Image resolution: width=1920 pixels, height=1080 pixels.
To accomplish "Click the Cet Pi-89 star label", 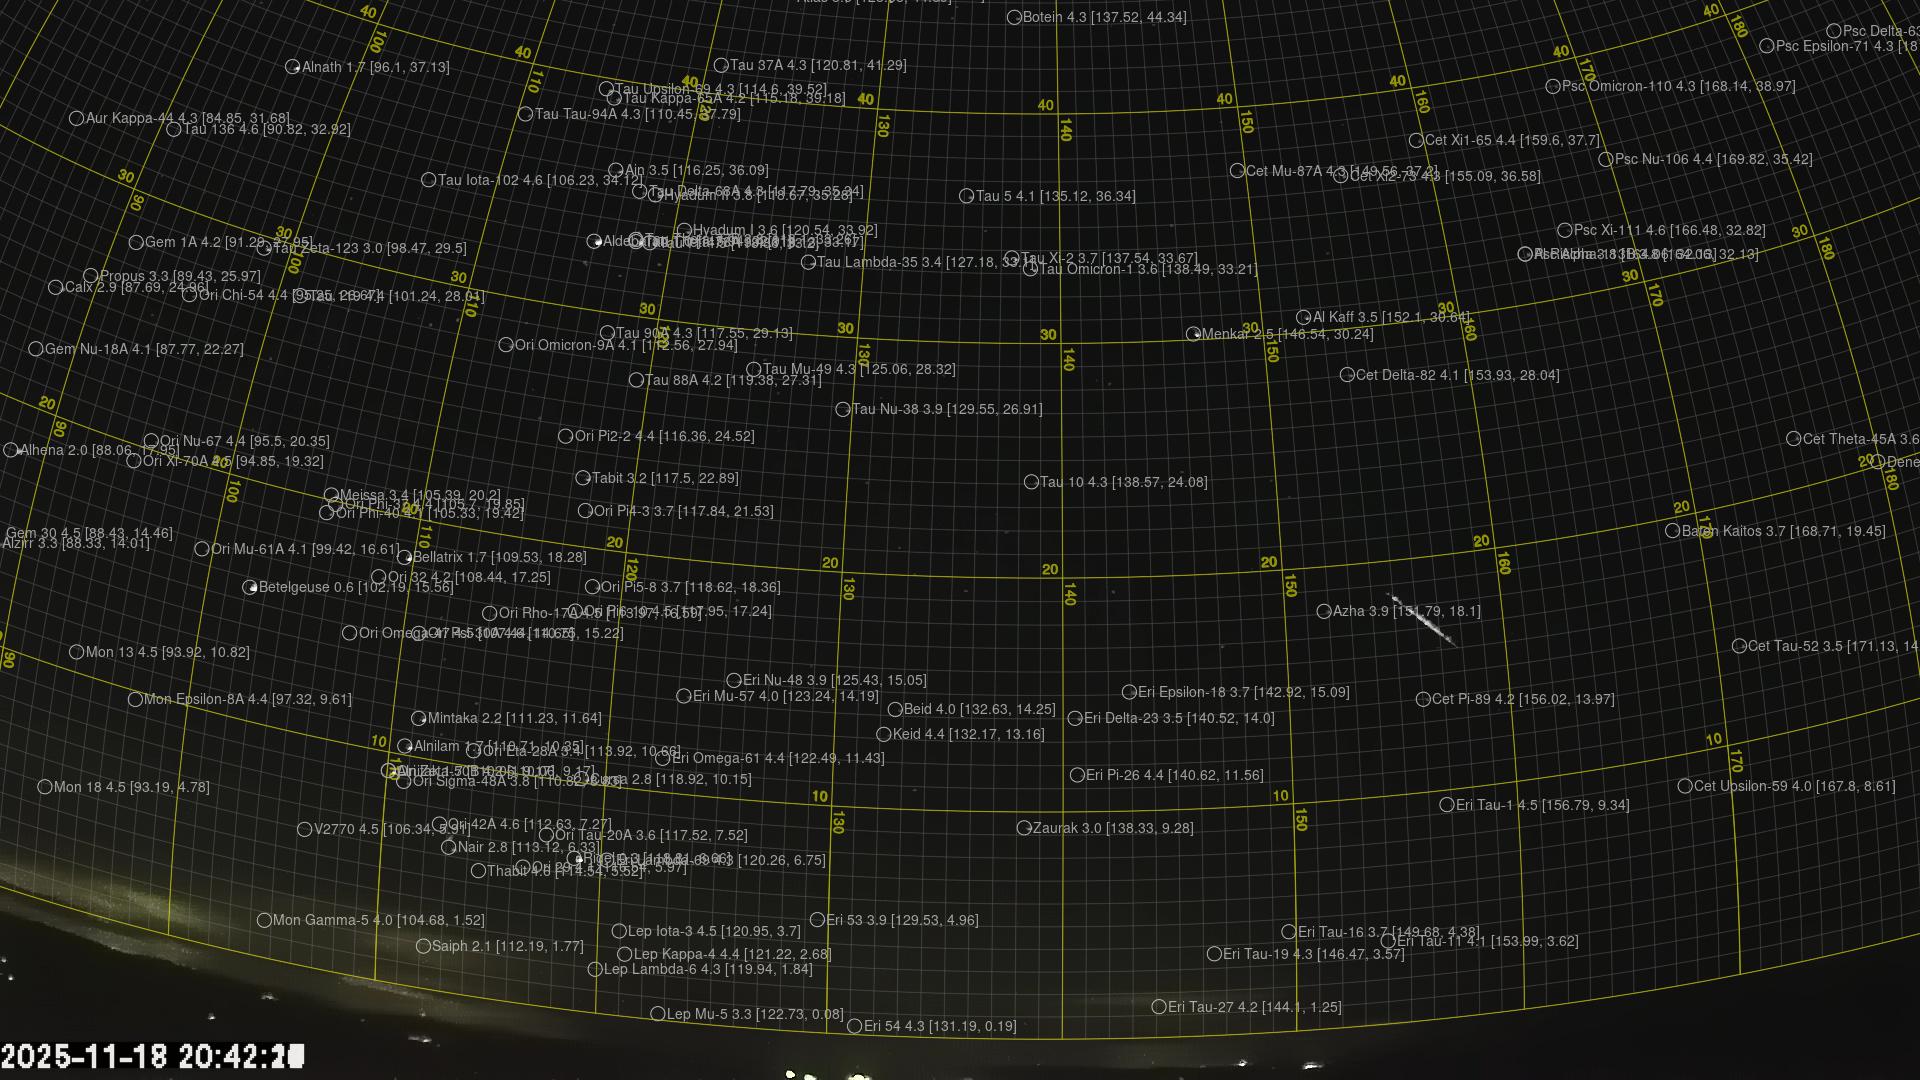I will click(1522, 699).
